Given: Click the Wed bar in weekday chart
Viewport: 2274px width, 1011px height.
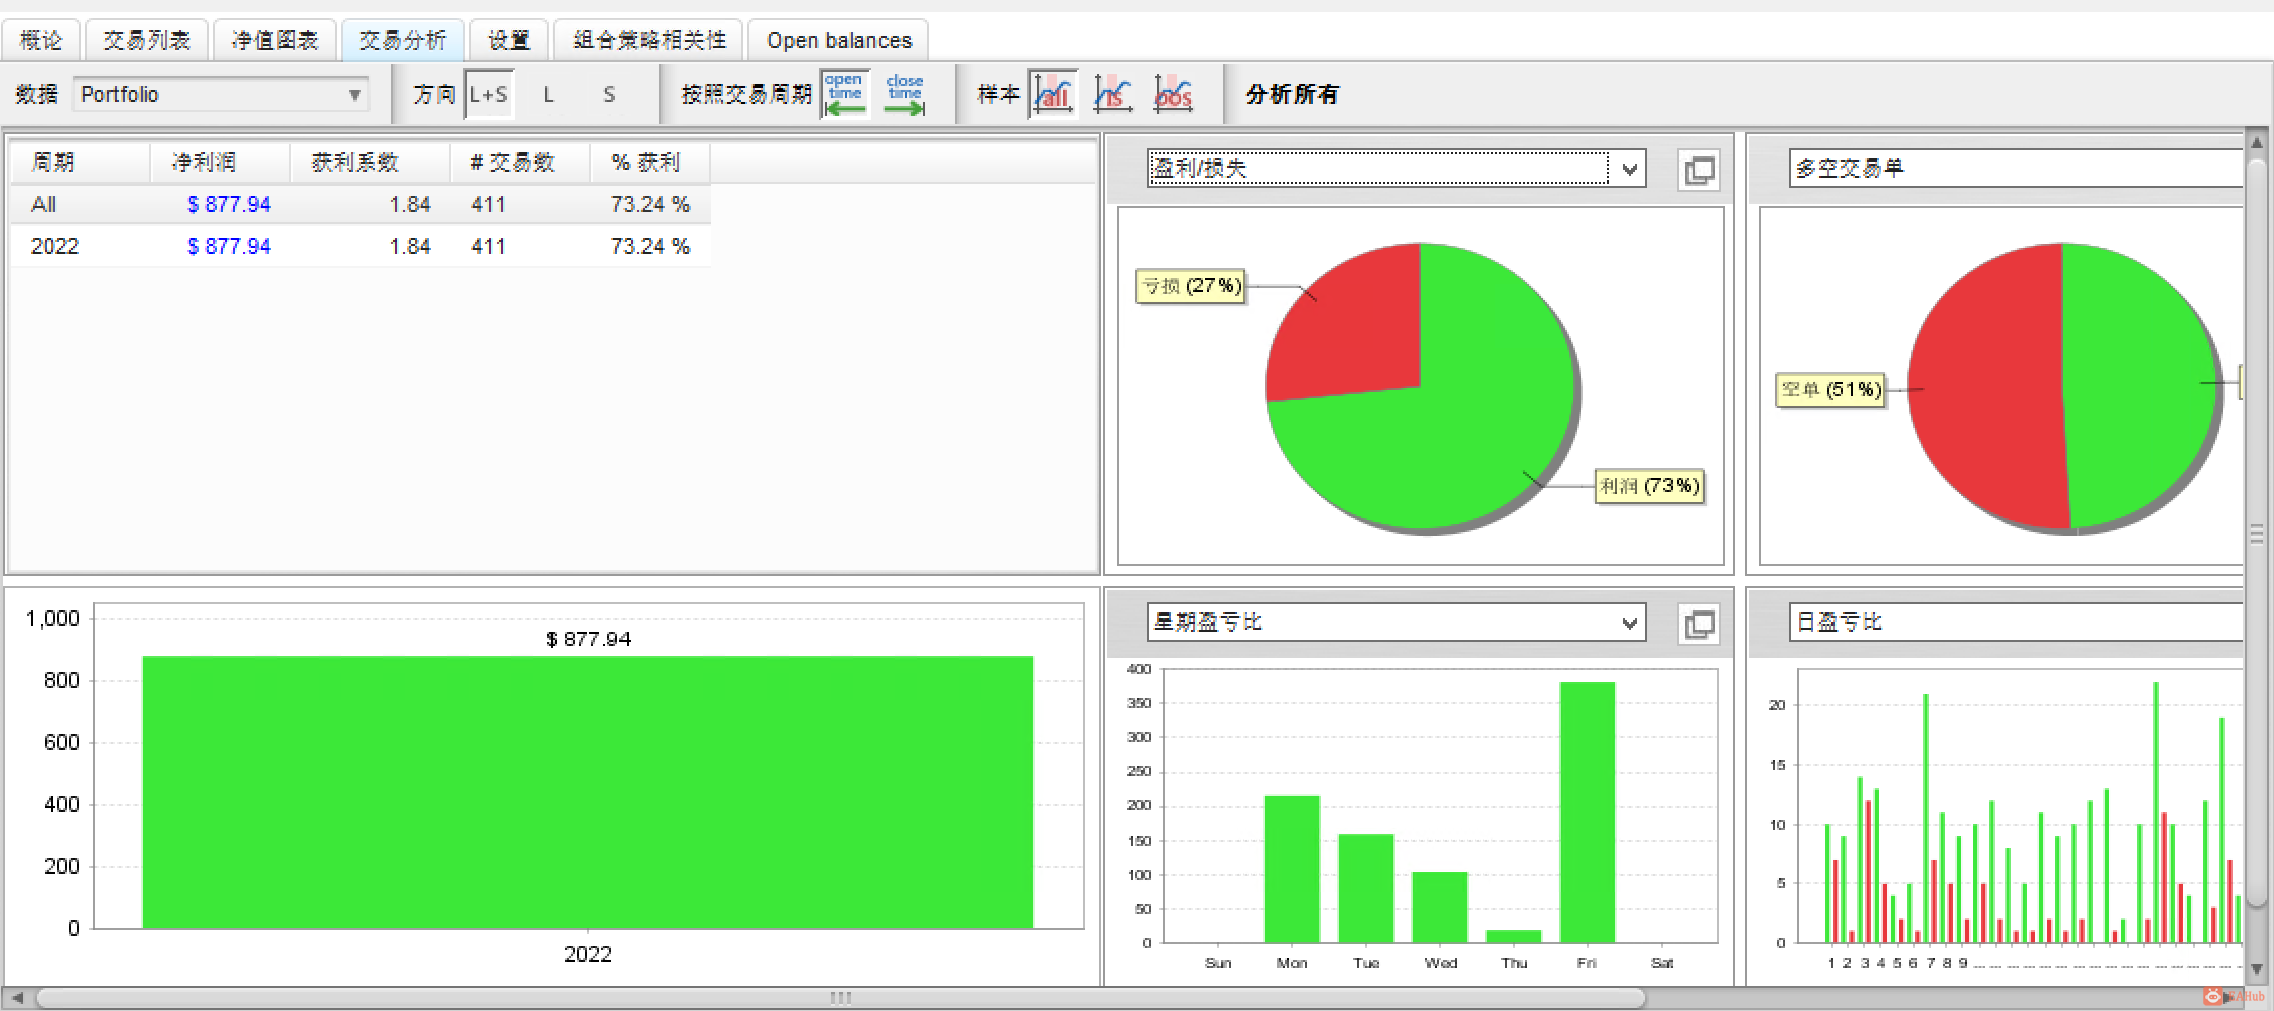Looking at the screenshot, I should click(x=1440, y=907).
